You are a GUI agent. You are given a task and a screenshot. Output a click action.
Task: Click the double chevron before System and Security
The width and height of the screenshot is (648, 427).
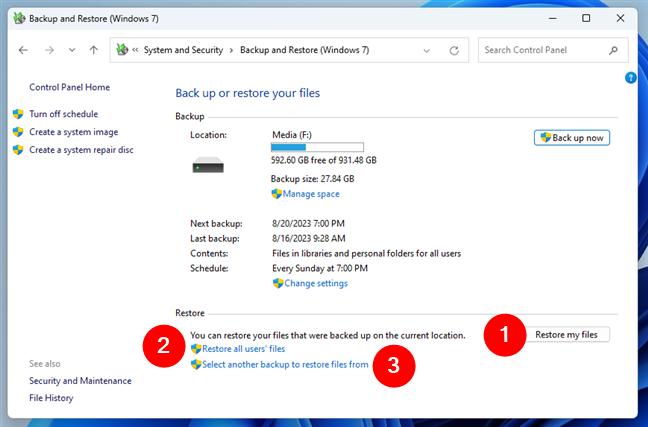[x=135, y=50]
